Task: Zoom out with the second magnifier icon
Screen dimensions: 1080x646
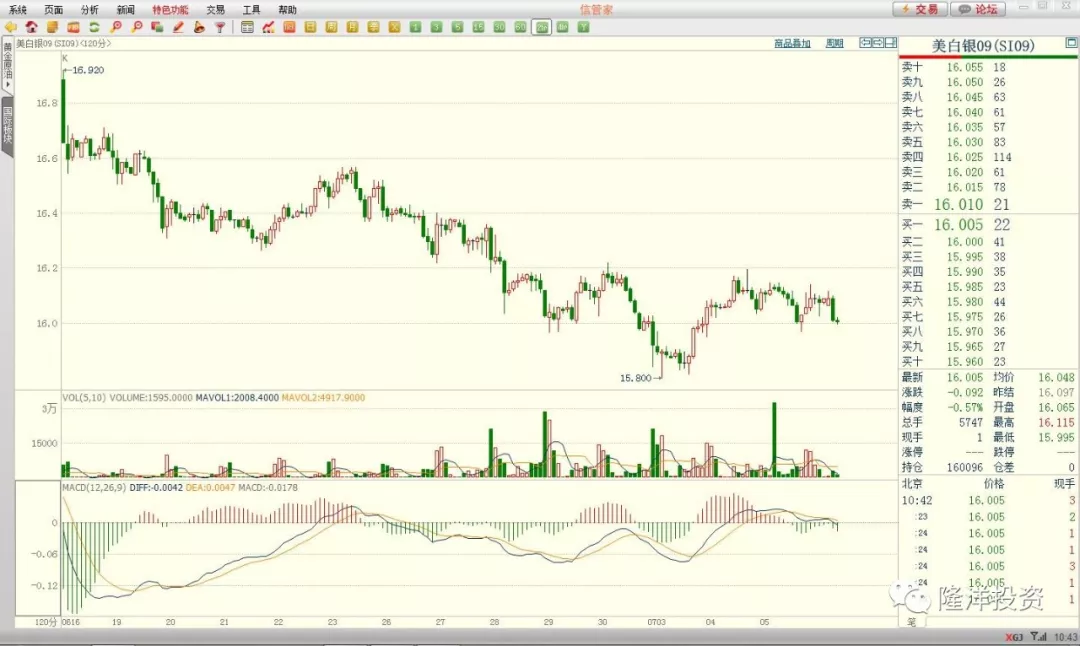Action: pyautogui.click(x=136, y=27)
